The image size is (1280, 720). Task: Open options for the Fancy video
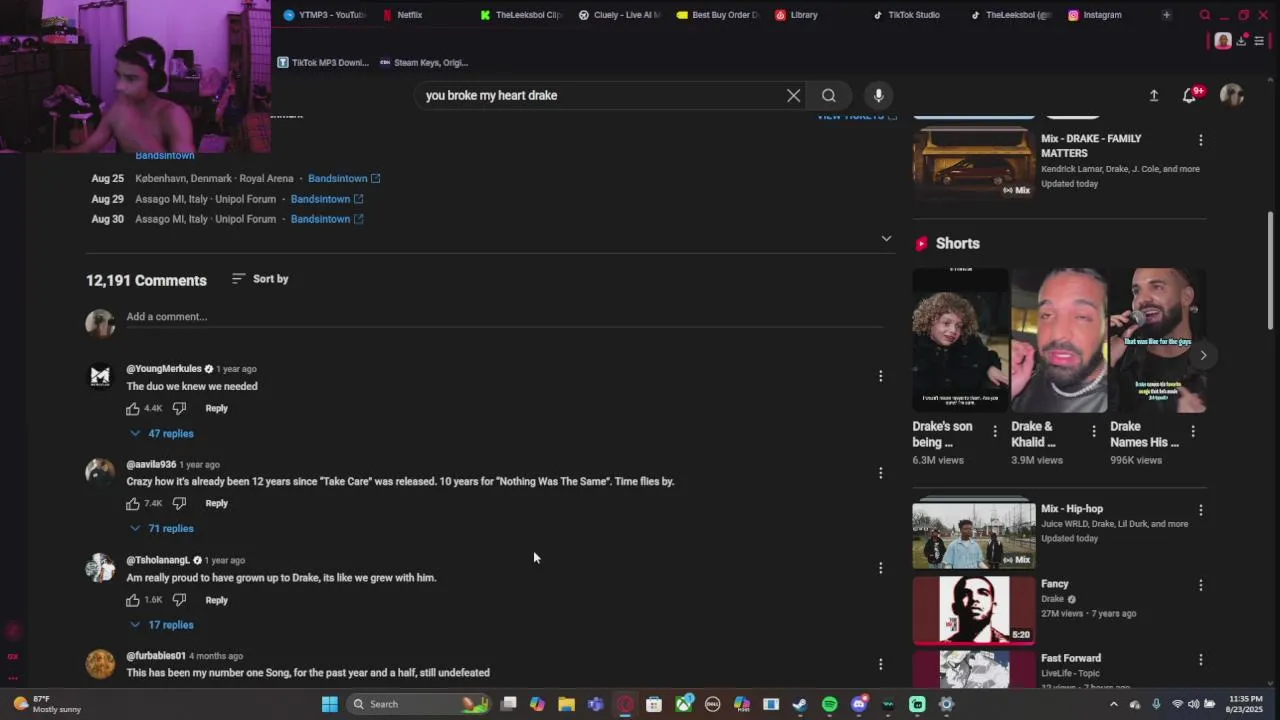pos(1200,585)
